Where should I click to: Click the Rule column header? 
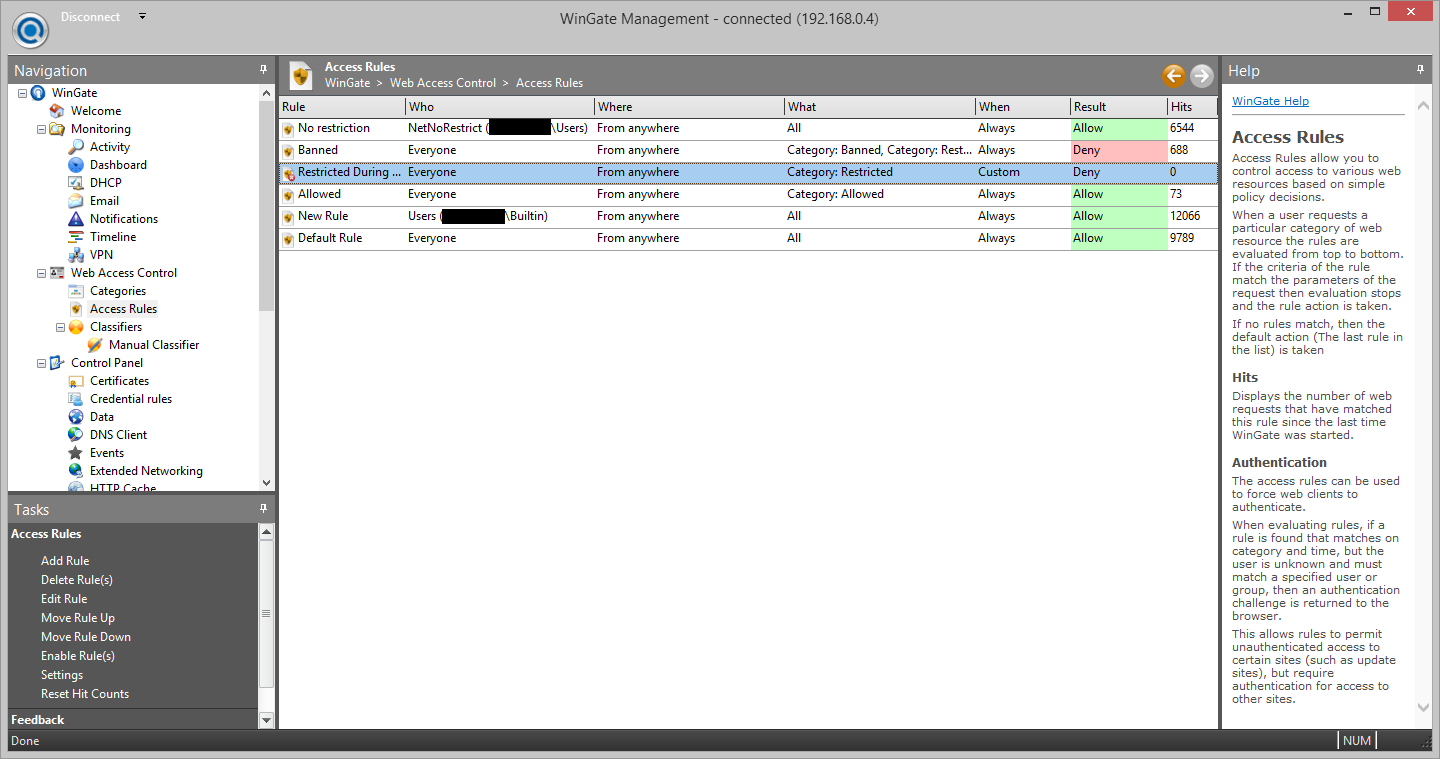point(342,107)
